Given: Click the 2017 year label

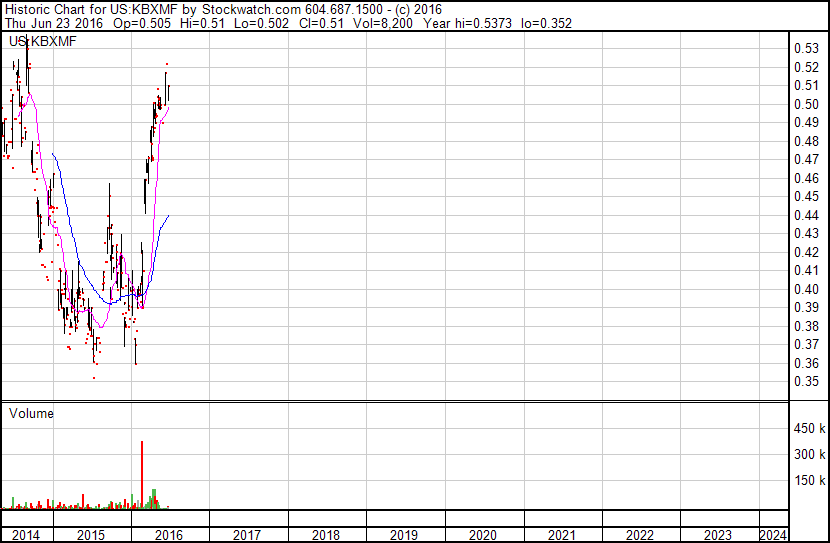Looking at the screenshot, I should 247,535.
